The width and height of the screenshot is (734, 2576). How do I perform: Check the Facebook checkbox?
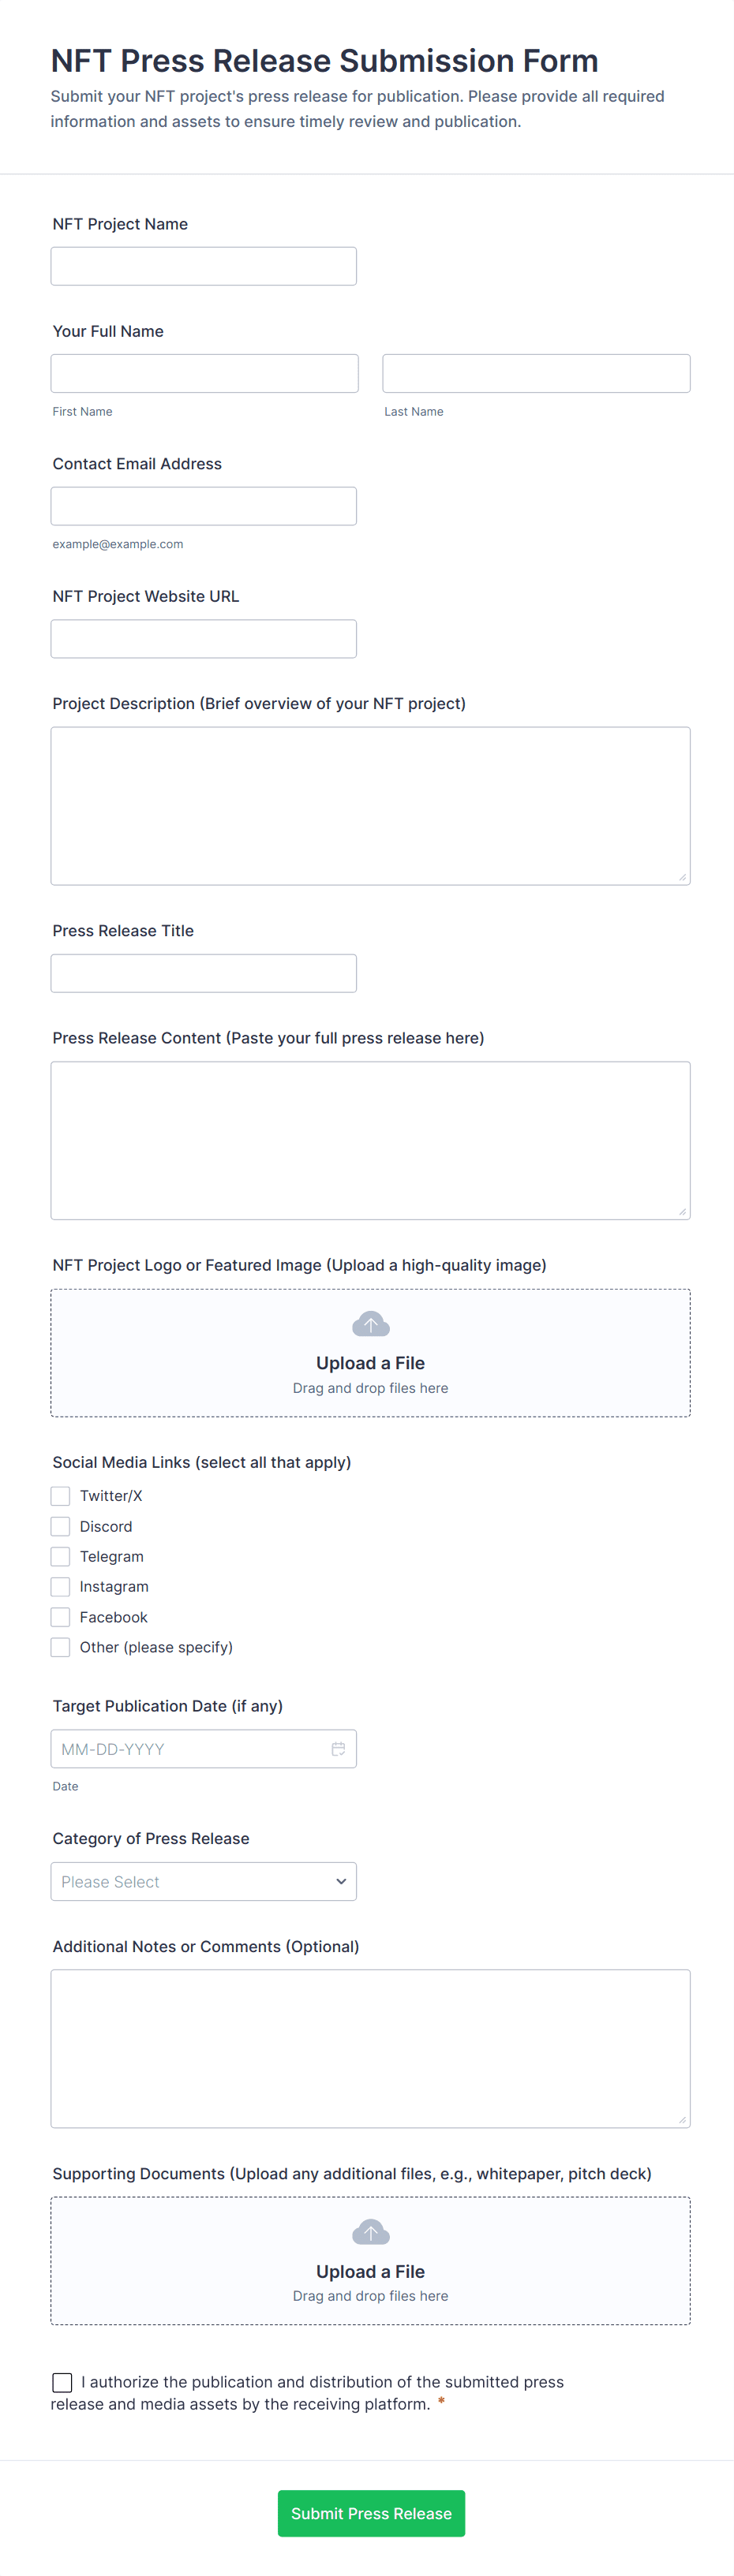pos(61,1617)
